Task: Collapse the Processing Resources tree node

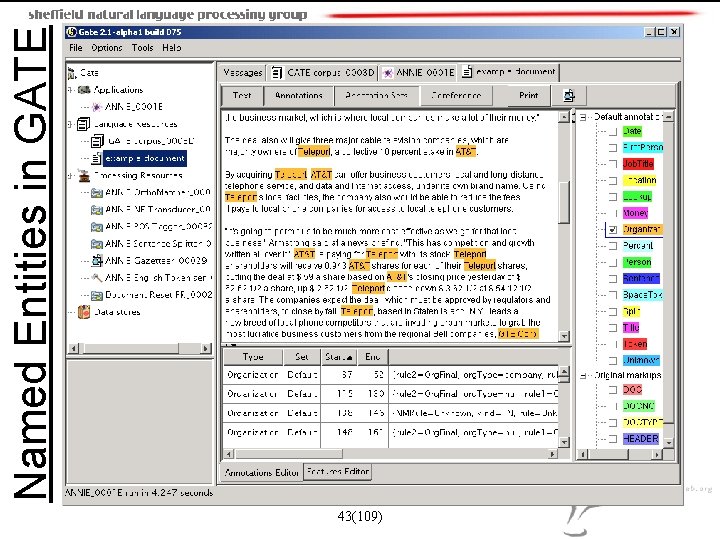Action: click(71, 175)
